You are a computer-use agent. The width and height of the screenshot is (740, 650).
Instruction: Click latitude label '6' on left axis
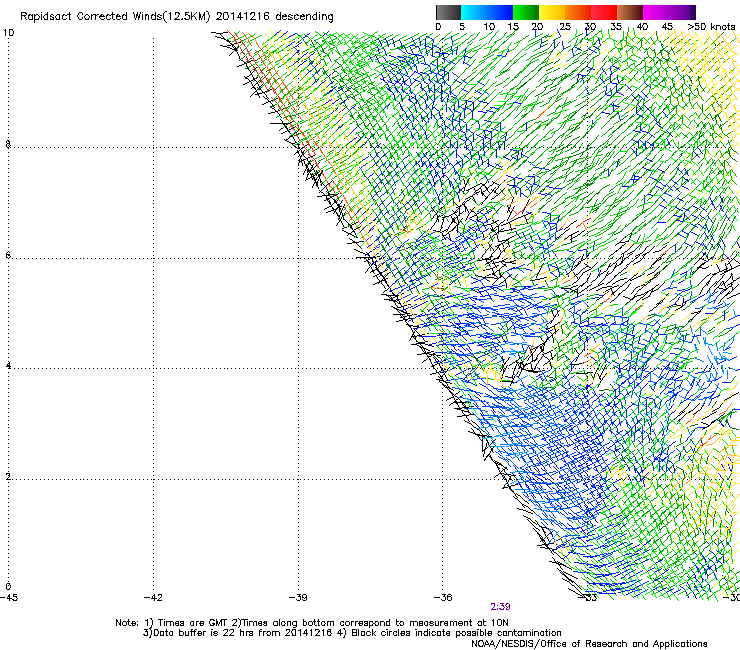(x=8, y=255)
